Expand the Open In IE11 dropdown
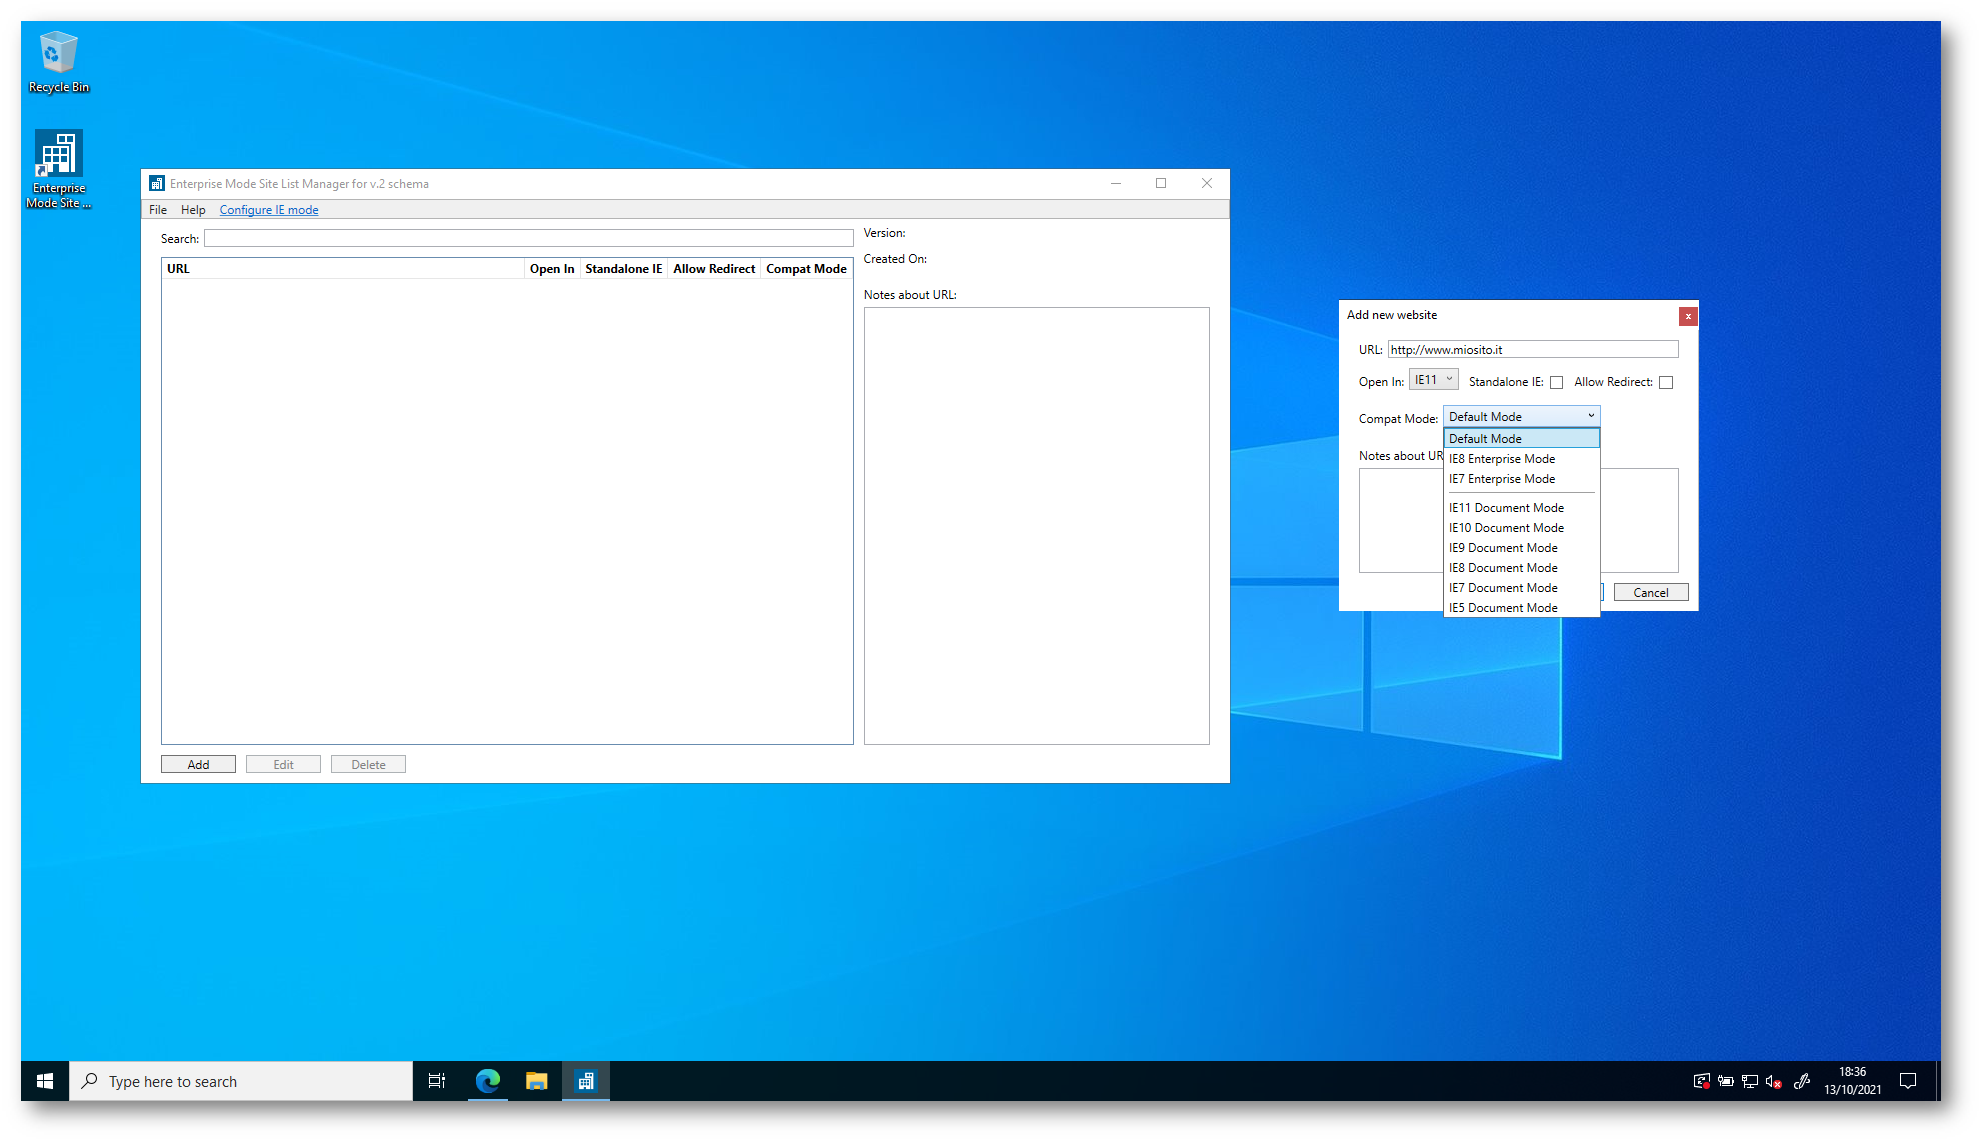The image size is (1983, 1143). [x=1434, y=380]
